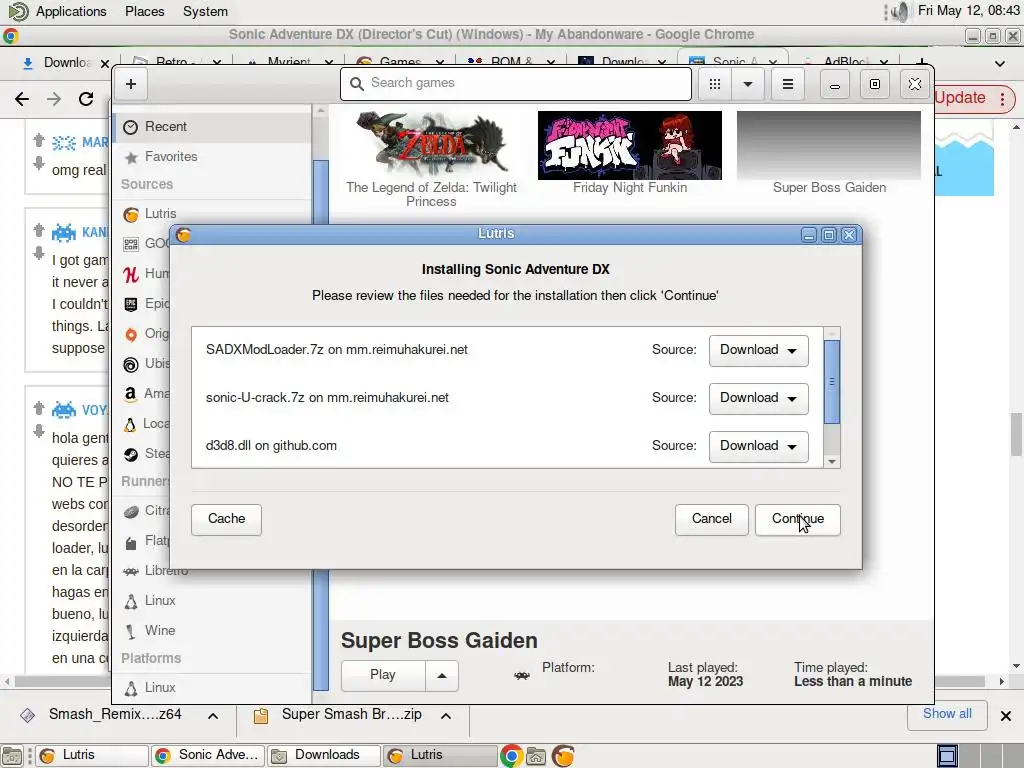This screenshot has width=1024, height=768.
Task: Open the Chrome tab search chevron
Action: click(1000, 63)
